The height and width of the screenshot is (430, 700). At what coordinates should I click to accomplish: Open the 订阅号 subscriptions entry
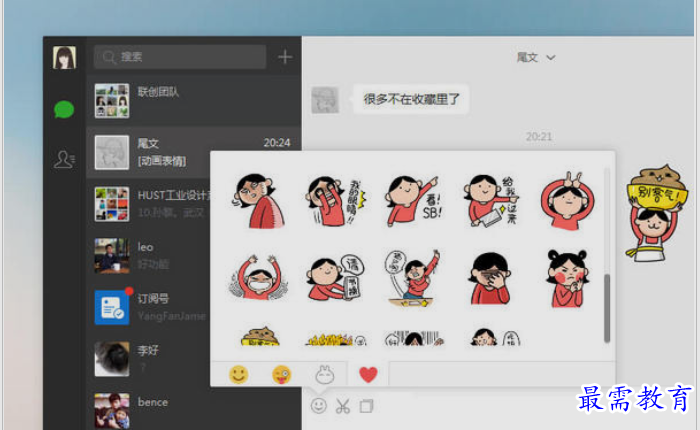tap(149, 307)
